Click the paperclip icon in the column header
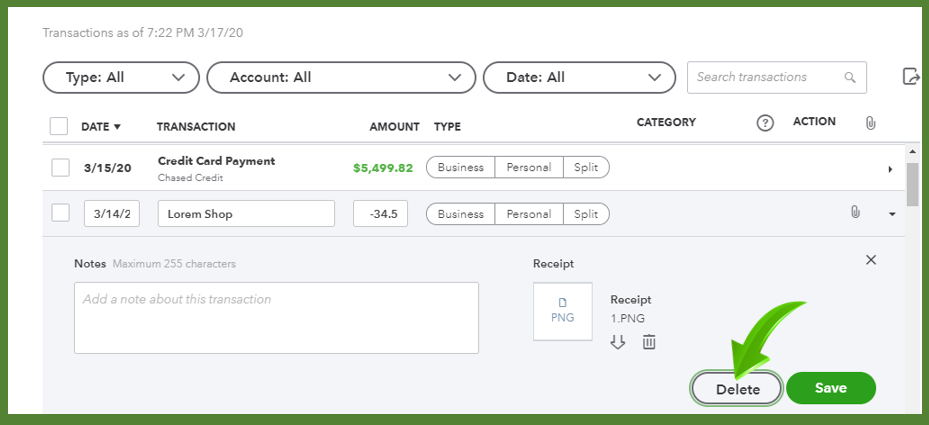929x425 pixels. (870, 123)
